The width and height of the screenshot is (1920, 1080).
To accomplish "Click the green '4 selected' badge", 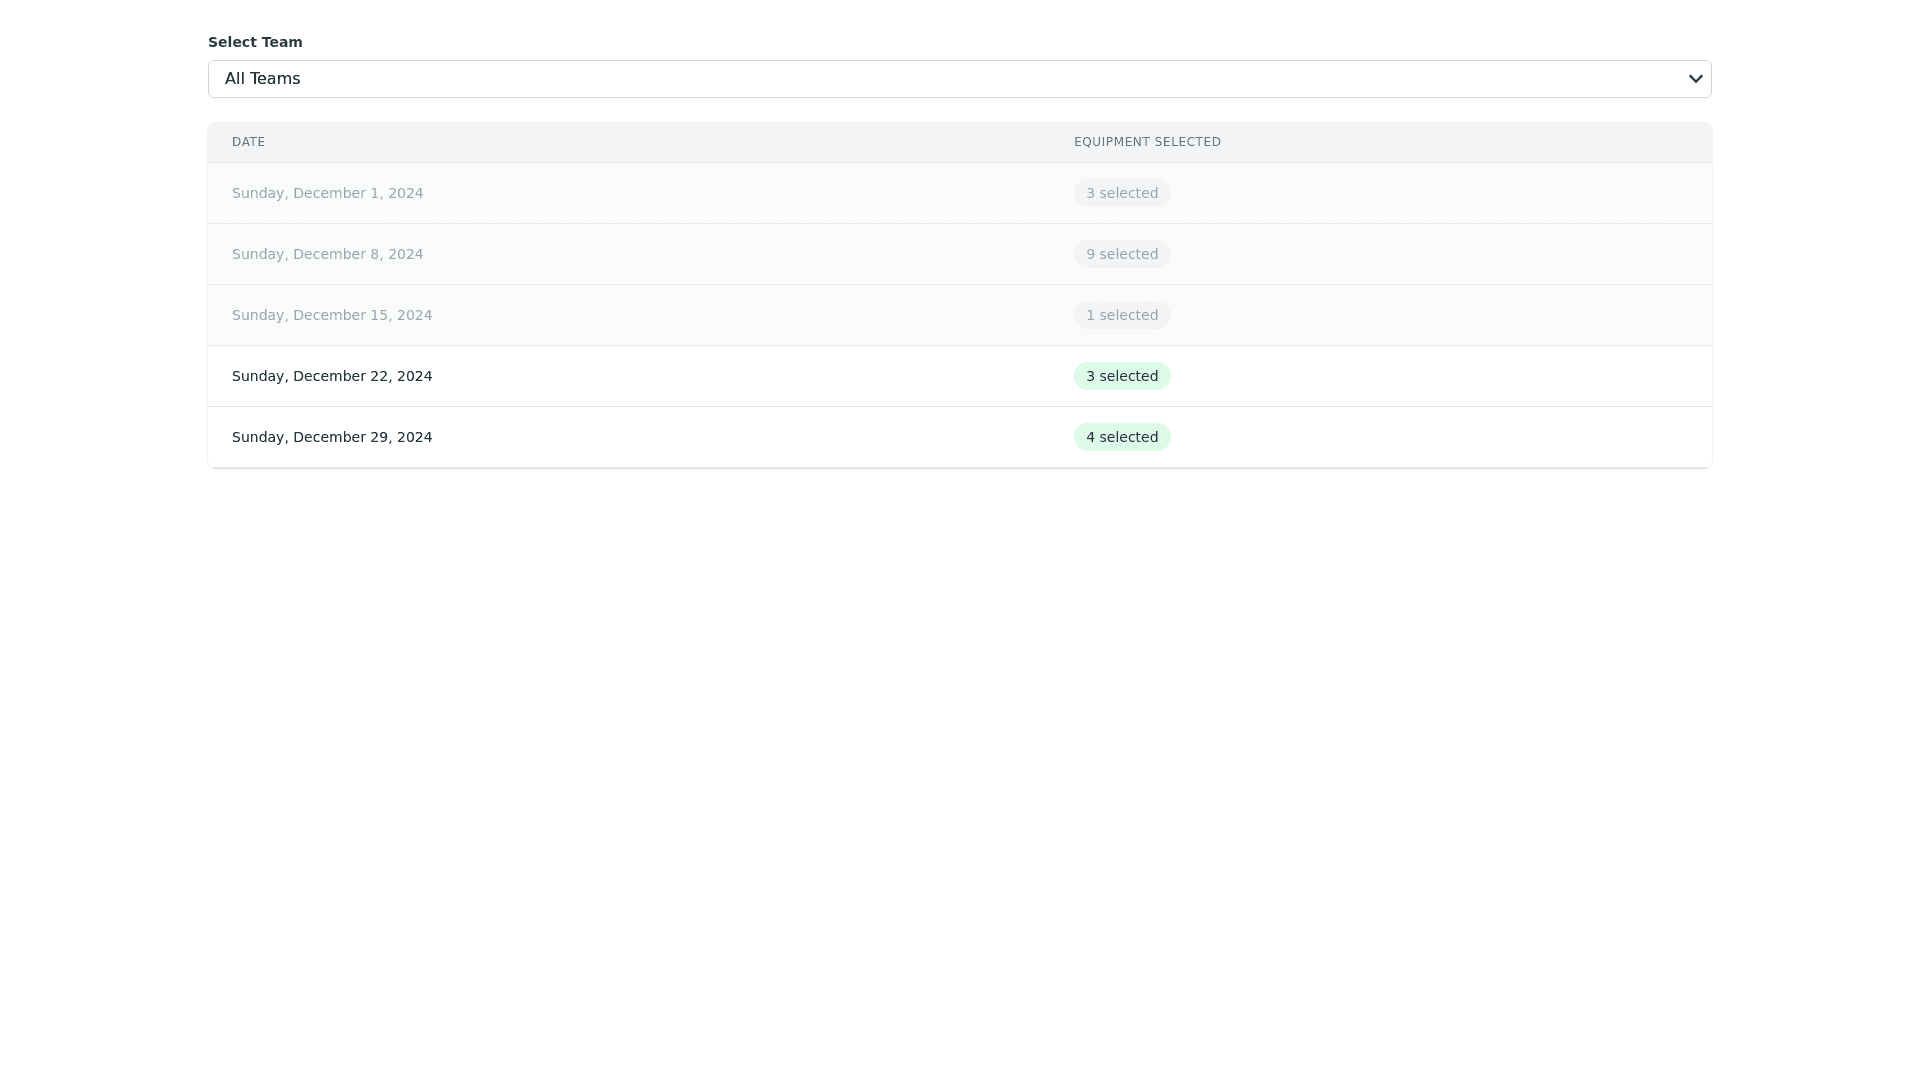I will pyautogui.click(x=1122, y=437).
